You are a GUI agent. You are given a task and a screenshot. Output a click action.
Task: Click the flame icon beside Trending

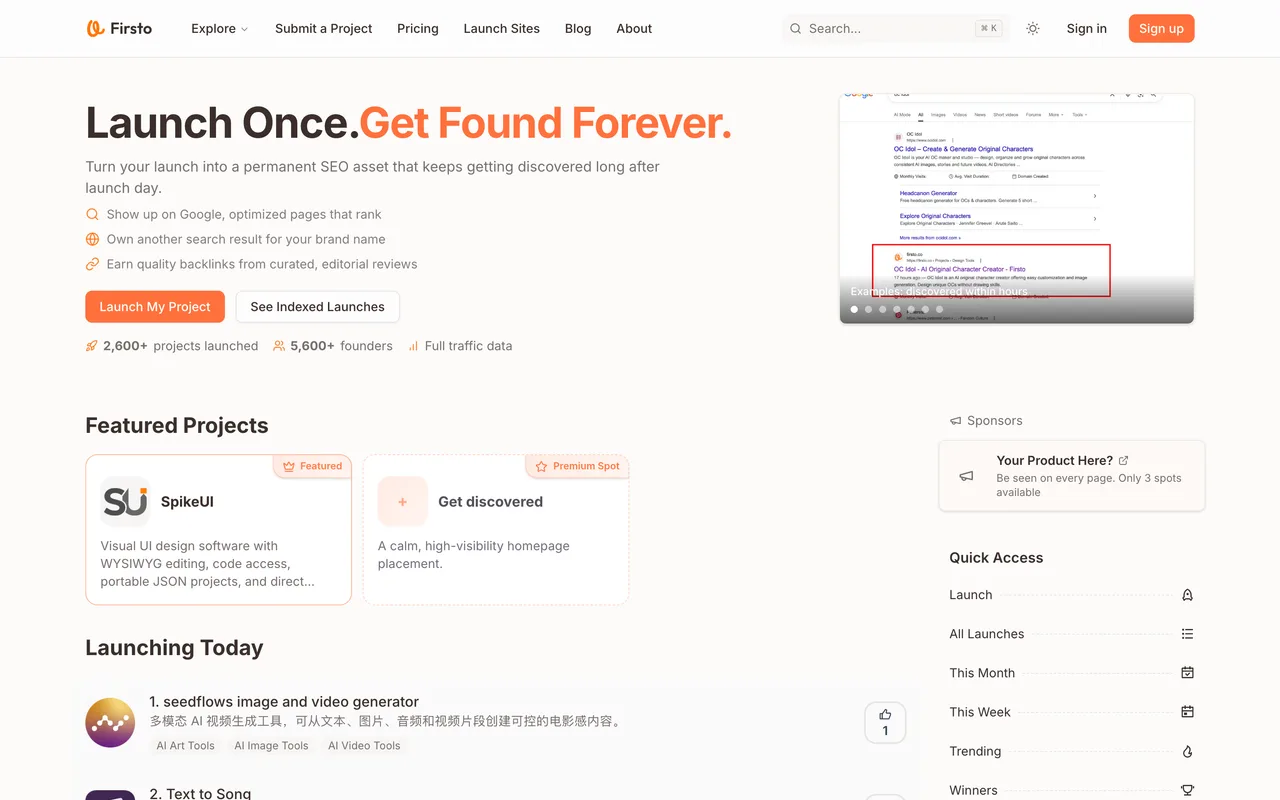1187,751
